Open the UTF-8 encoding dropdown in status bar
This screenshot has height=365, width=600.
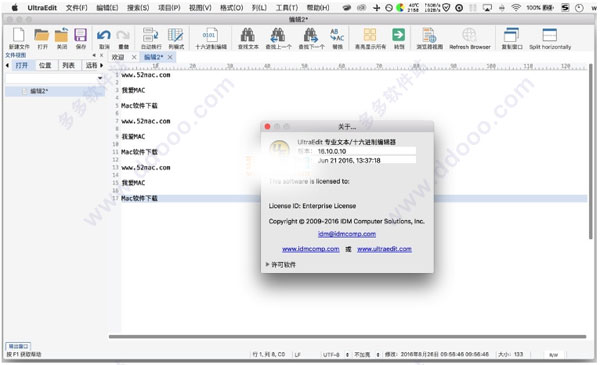336,355
